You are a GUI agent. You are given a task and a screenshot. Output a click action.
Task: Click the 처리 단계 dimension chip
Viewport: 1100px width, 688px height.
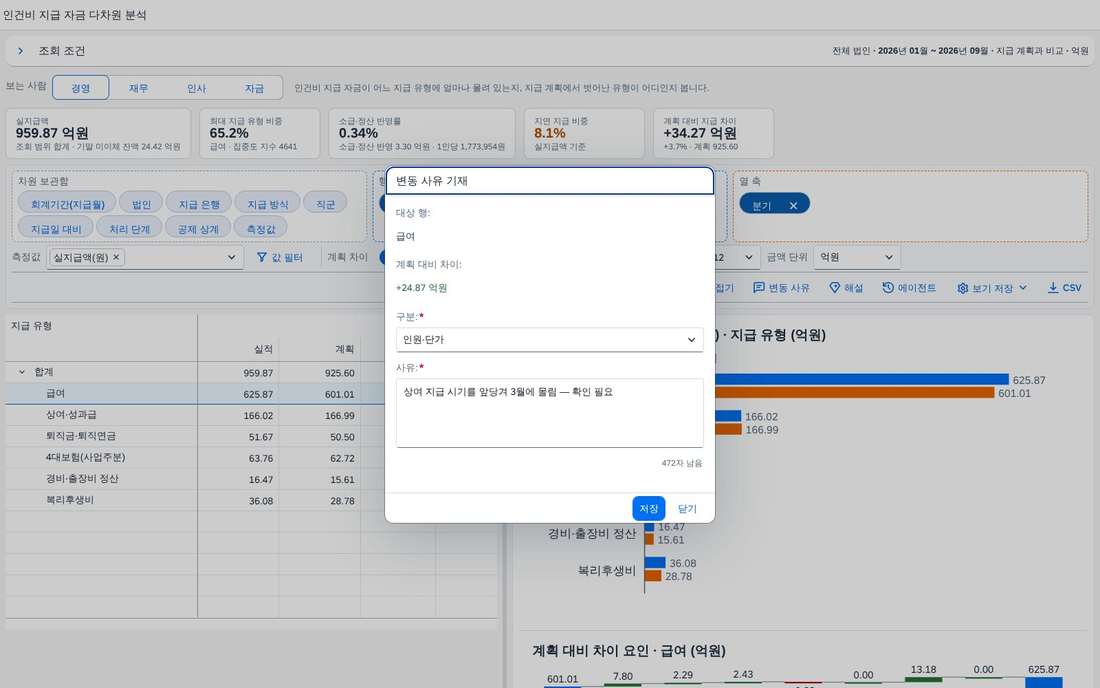point(130,229)
